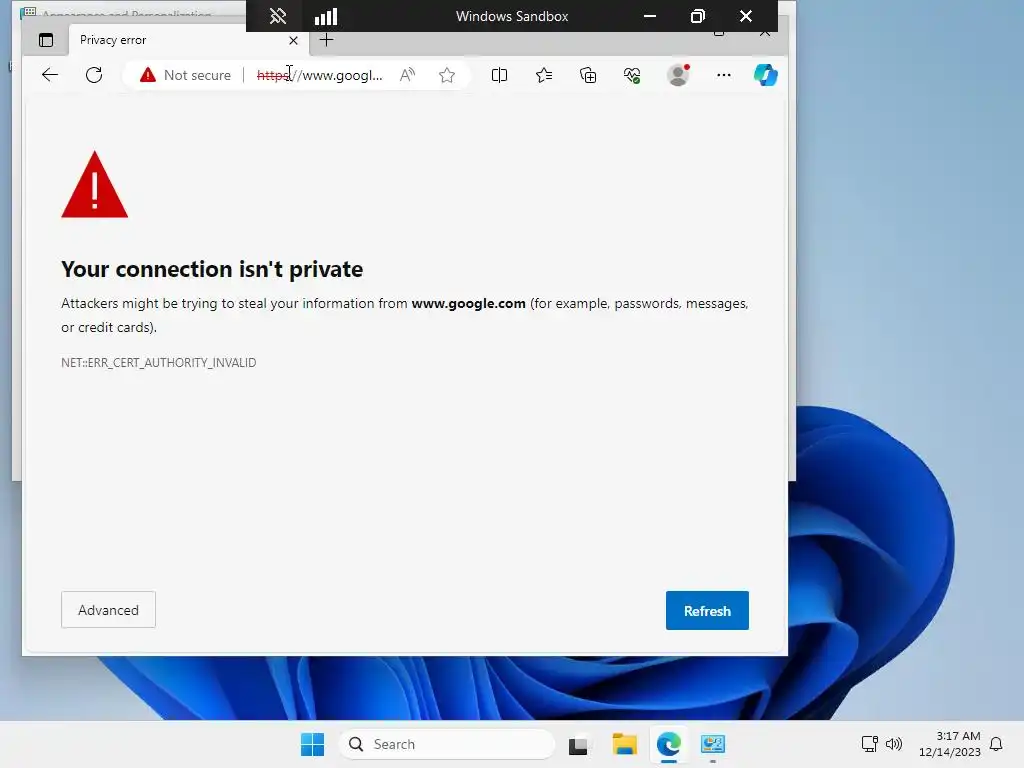Open the Windows Start menu
The height and width of the screenshot is (768, 1024).
click(312, 744)
